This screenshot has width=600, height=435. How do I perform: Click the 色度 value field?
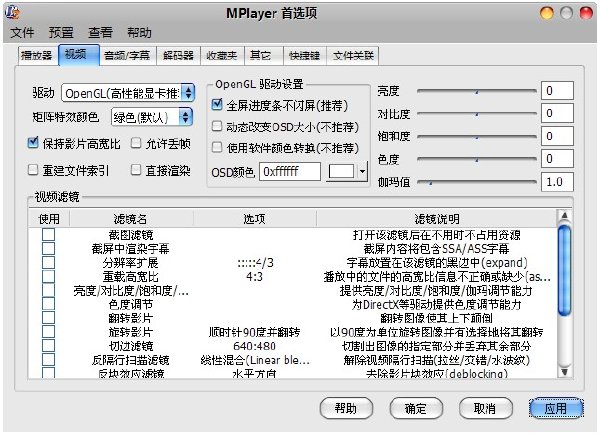pyautogui.click(x=557, y=159)
